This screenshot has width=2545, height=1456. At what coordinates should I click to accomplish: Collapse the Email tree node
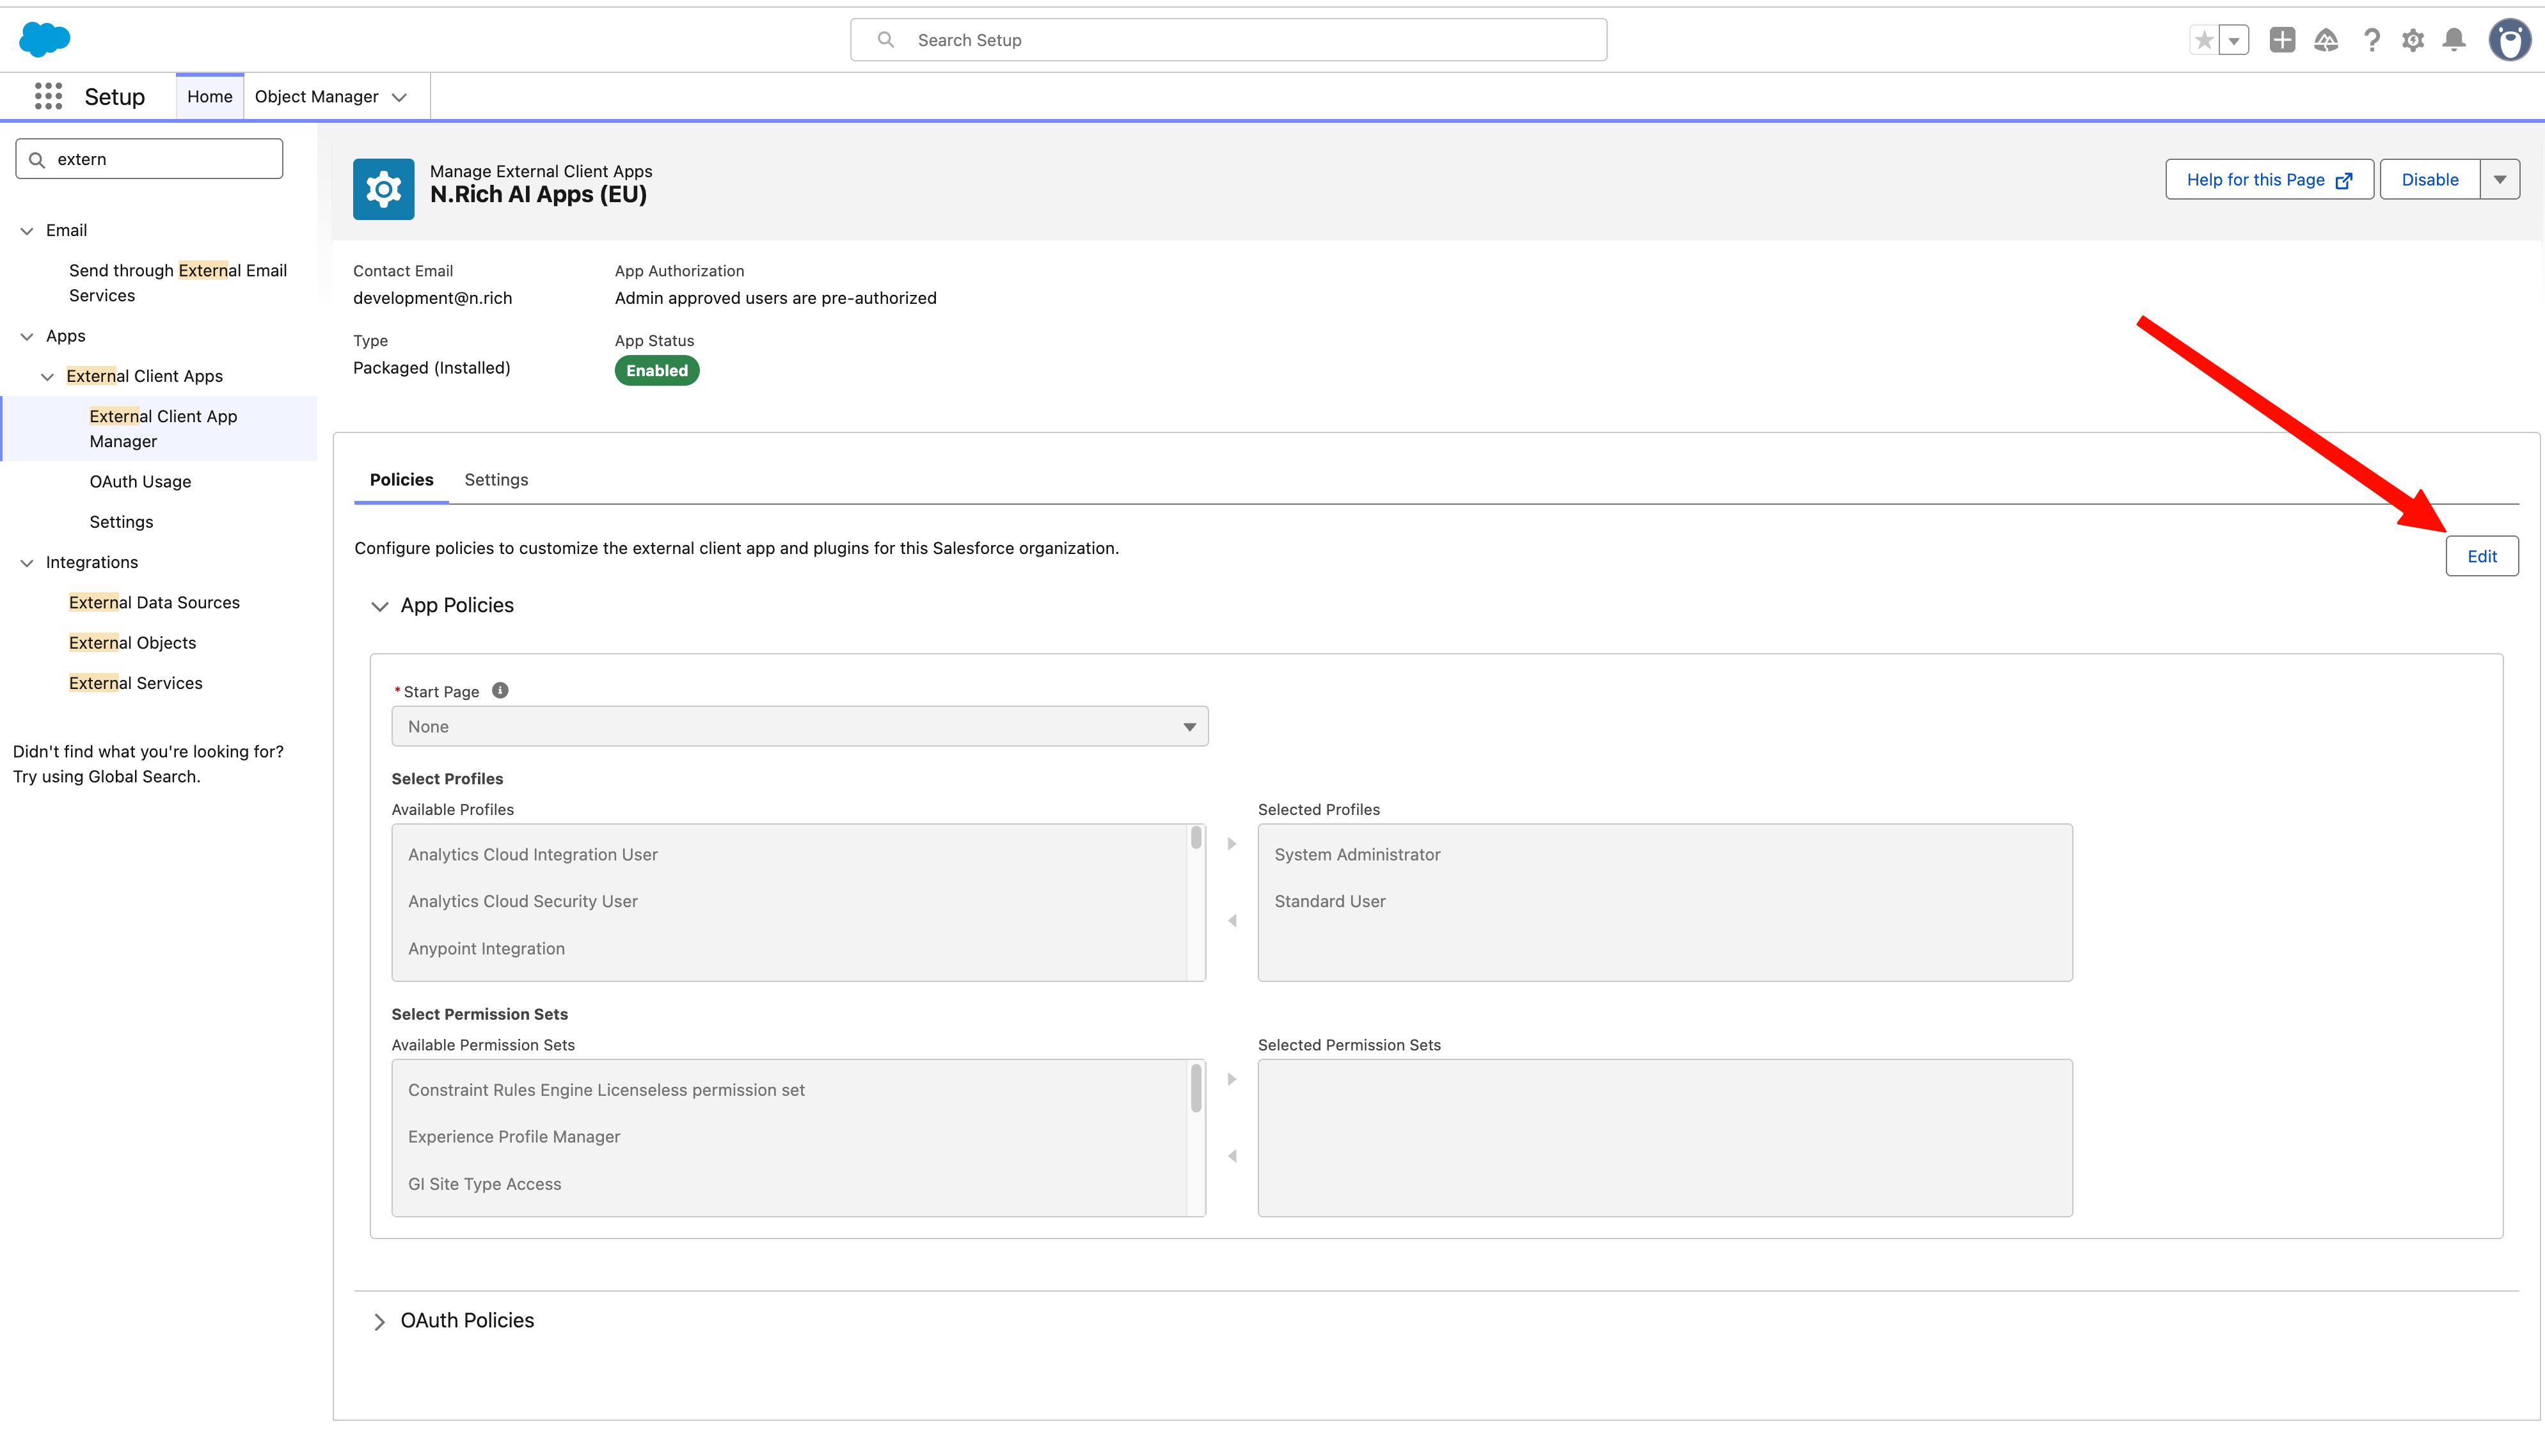tap(27, 231)
